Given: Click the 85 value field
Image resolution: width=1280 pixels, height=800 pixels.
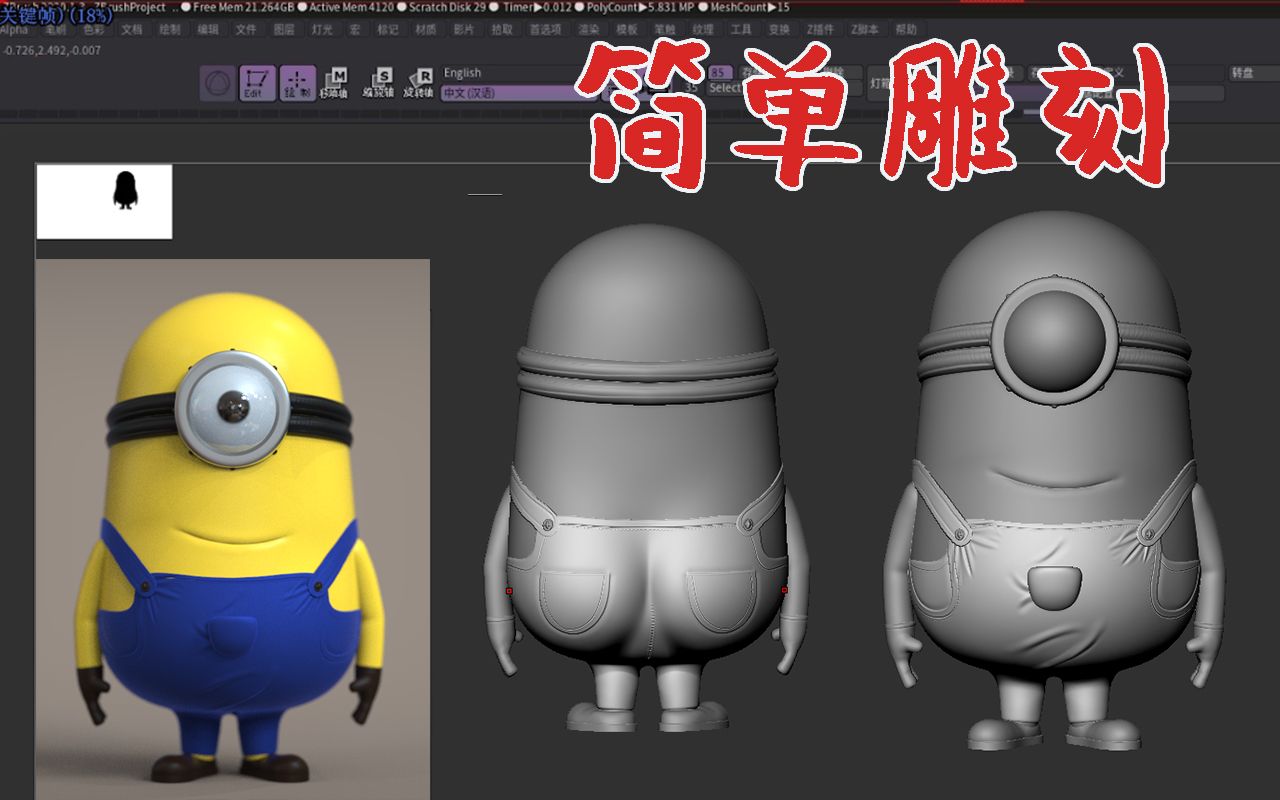Looking at the screenshot, I should tap(720, 72).
